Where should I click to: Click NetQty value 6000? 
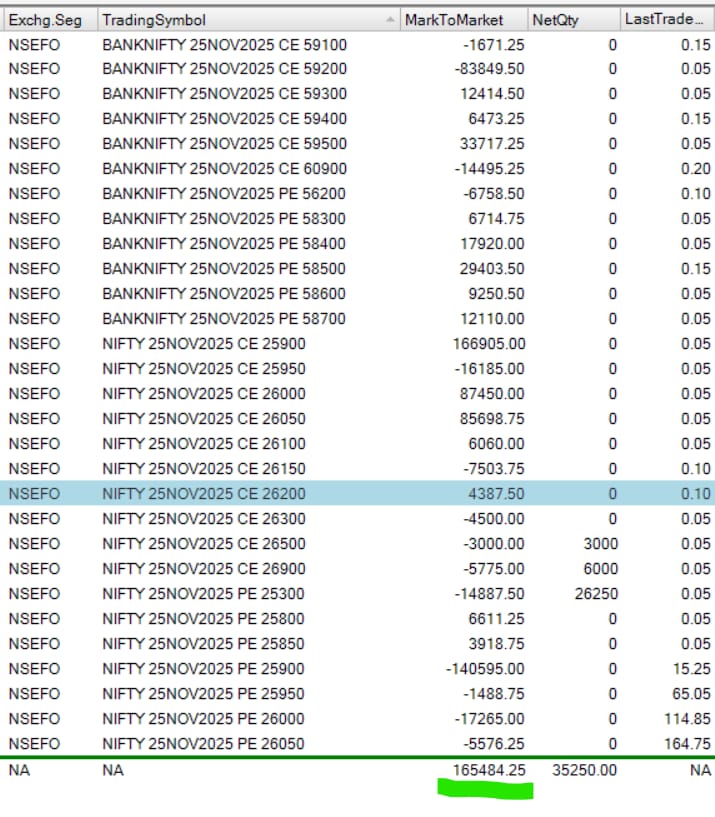(600, 569)
